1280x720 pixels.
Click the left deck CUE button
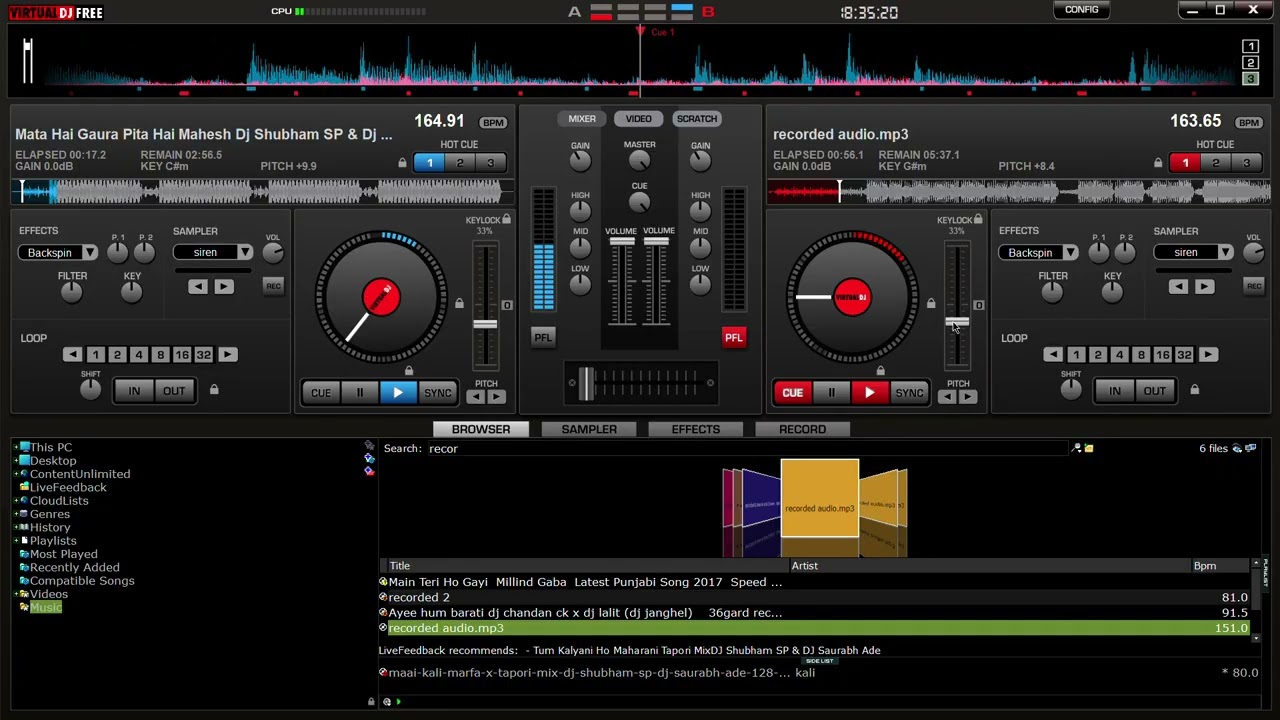click(x=321, y=393)
